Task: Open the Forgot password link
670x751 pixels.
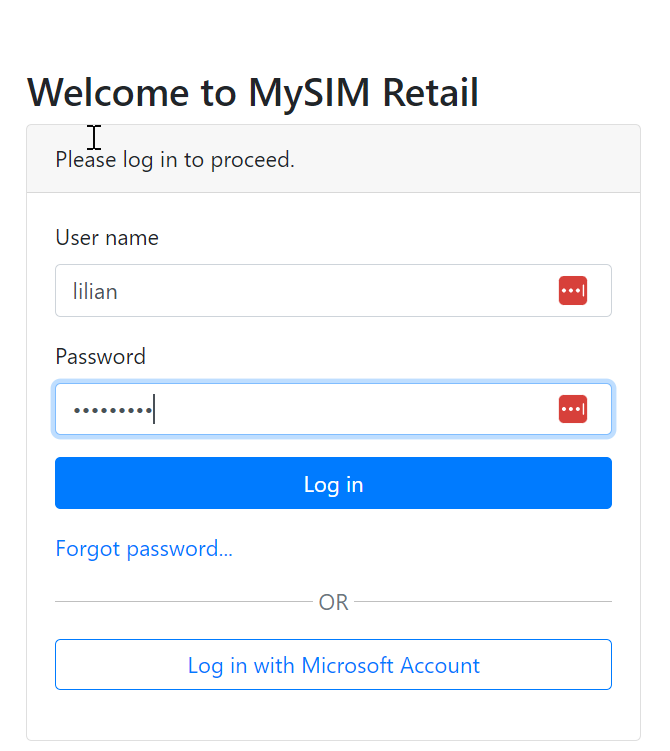Action: click(x=144, y=549)
